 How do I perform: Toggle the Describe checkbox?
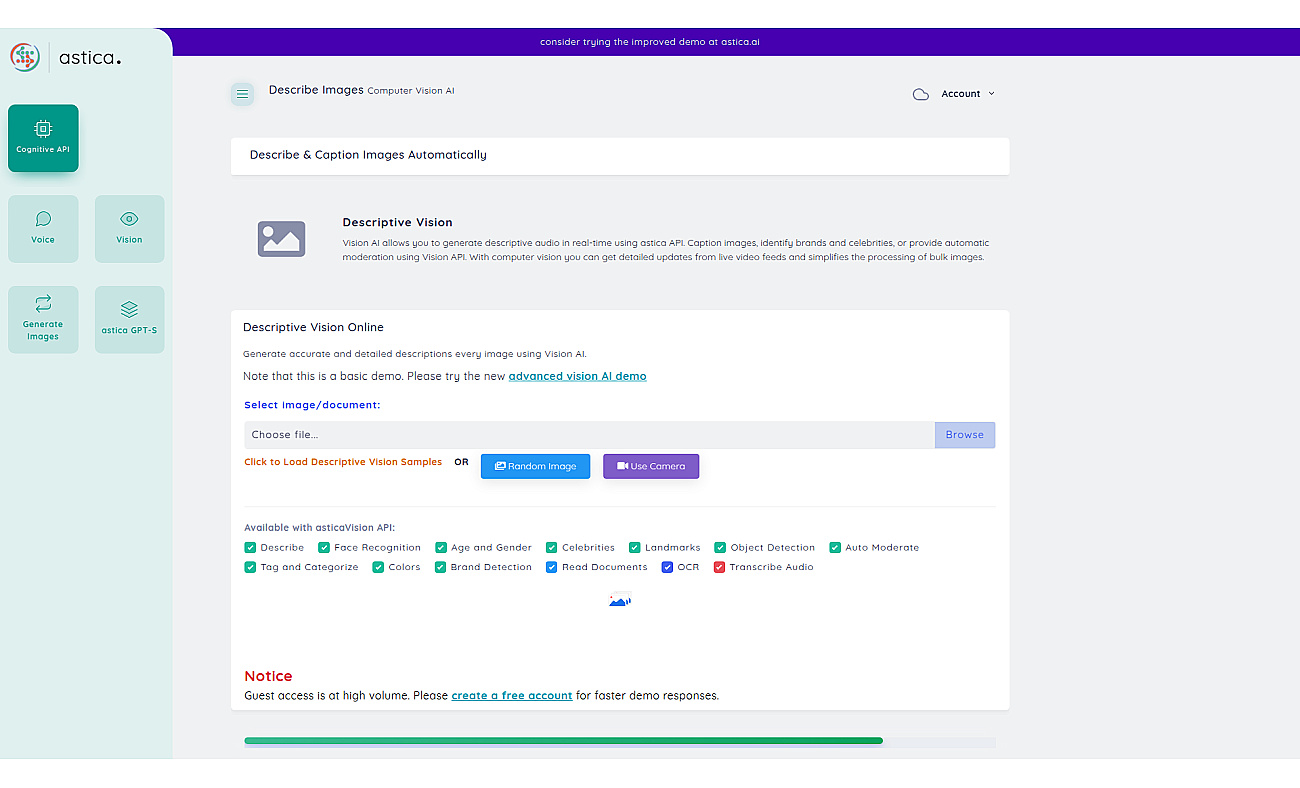(250, 548)
